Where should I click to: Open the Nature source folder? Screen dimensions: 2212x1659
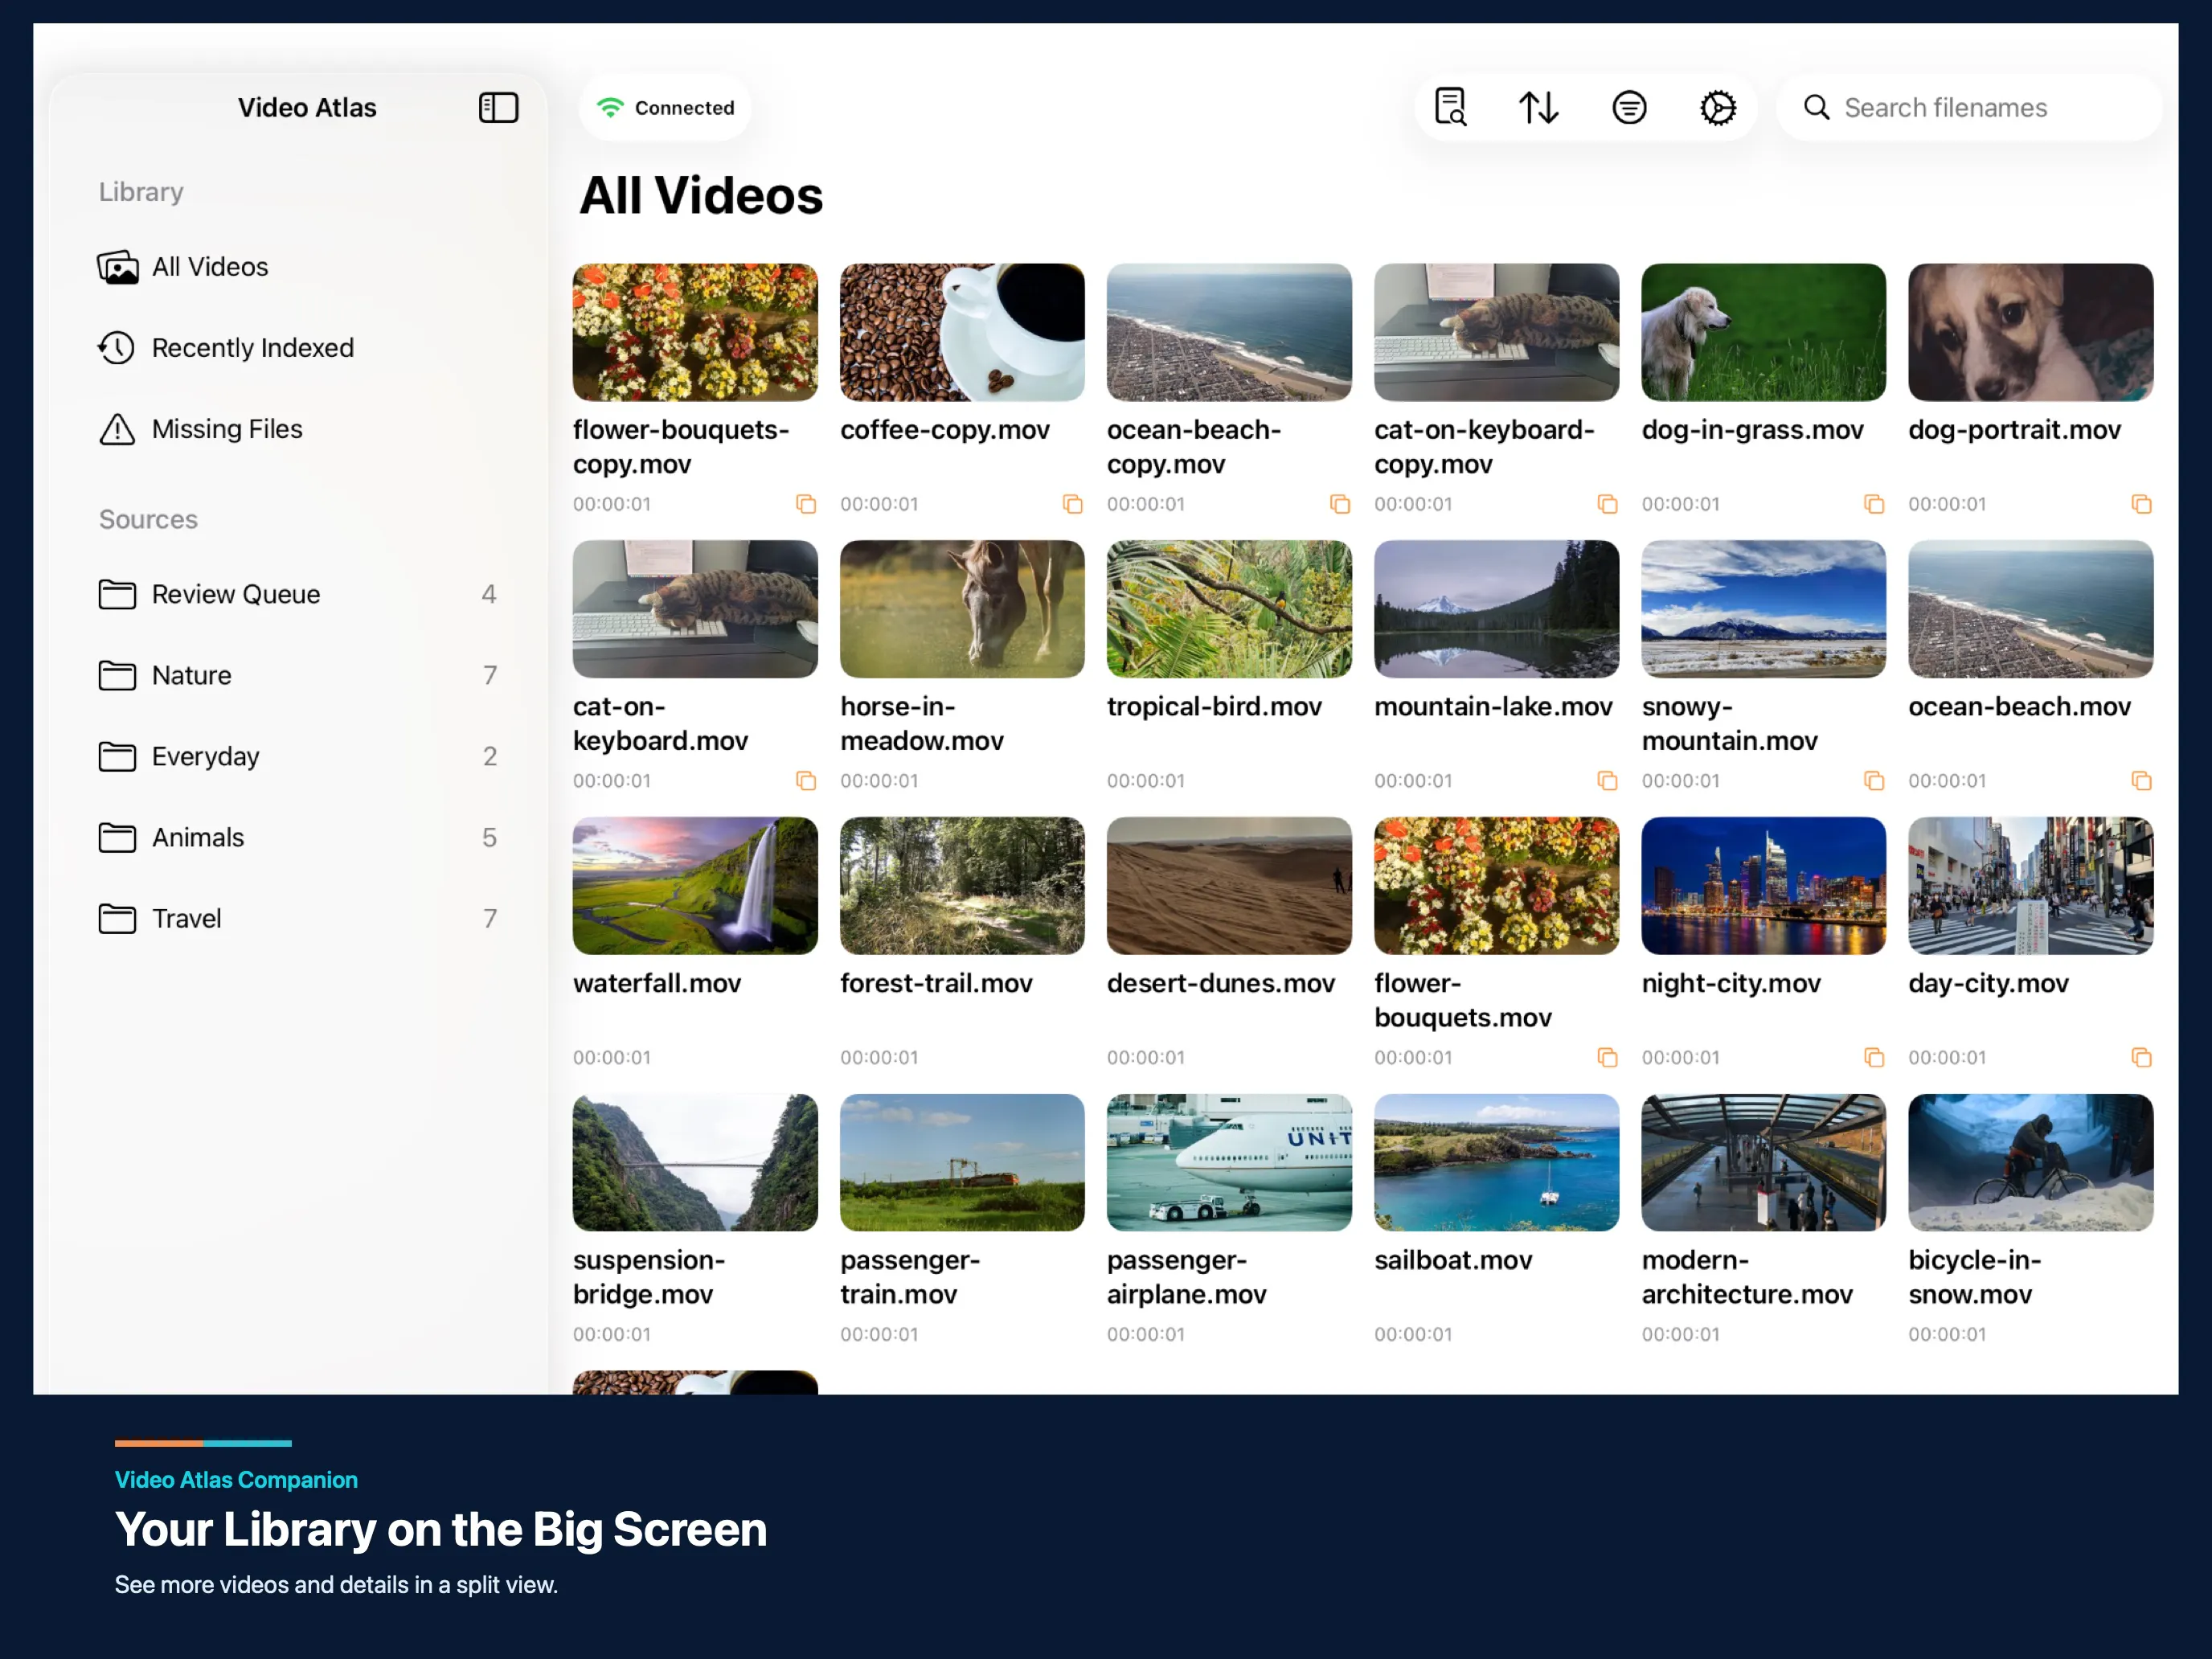click(298, 675)
